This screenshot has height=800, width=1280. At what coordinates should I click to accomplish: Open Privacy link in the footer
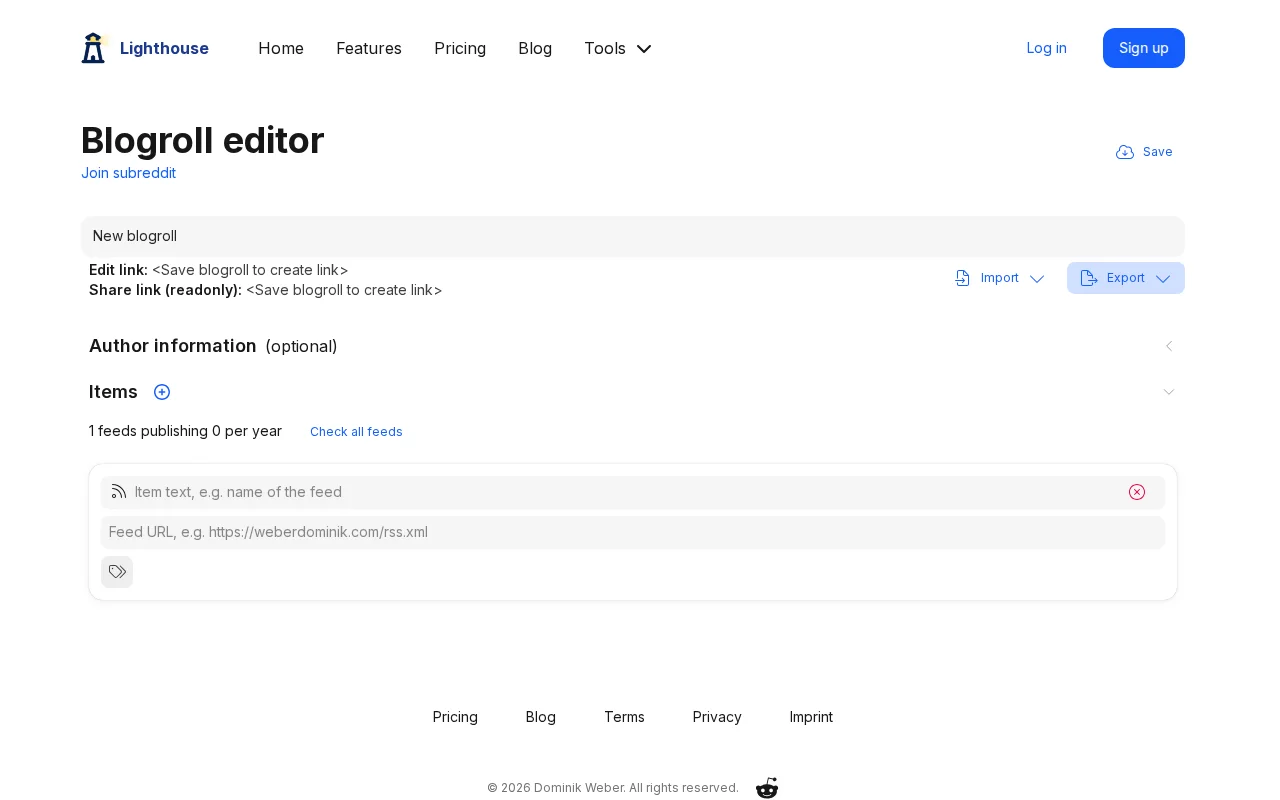pos(717,717)
